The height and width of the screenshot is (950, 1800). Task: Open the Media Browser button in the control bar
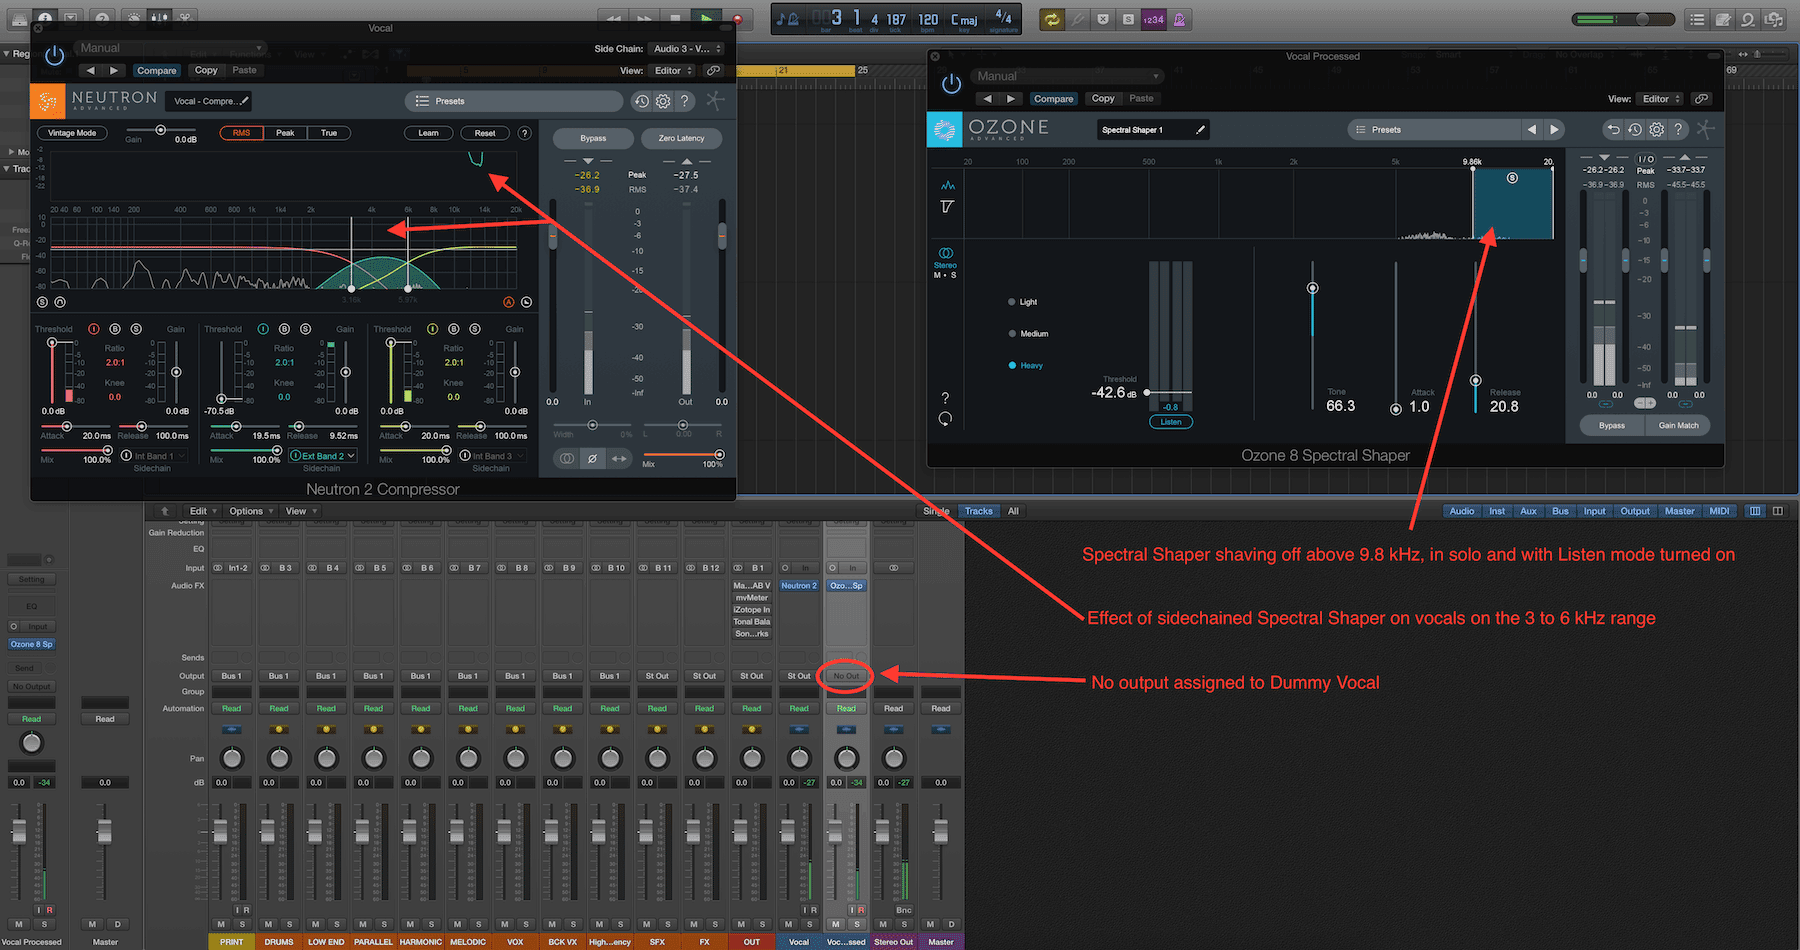[1773, 19]
